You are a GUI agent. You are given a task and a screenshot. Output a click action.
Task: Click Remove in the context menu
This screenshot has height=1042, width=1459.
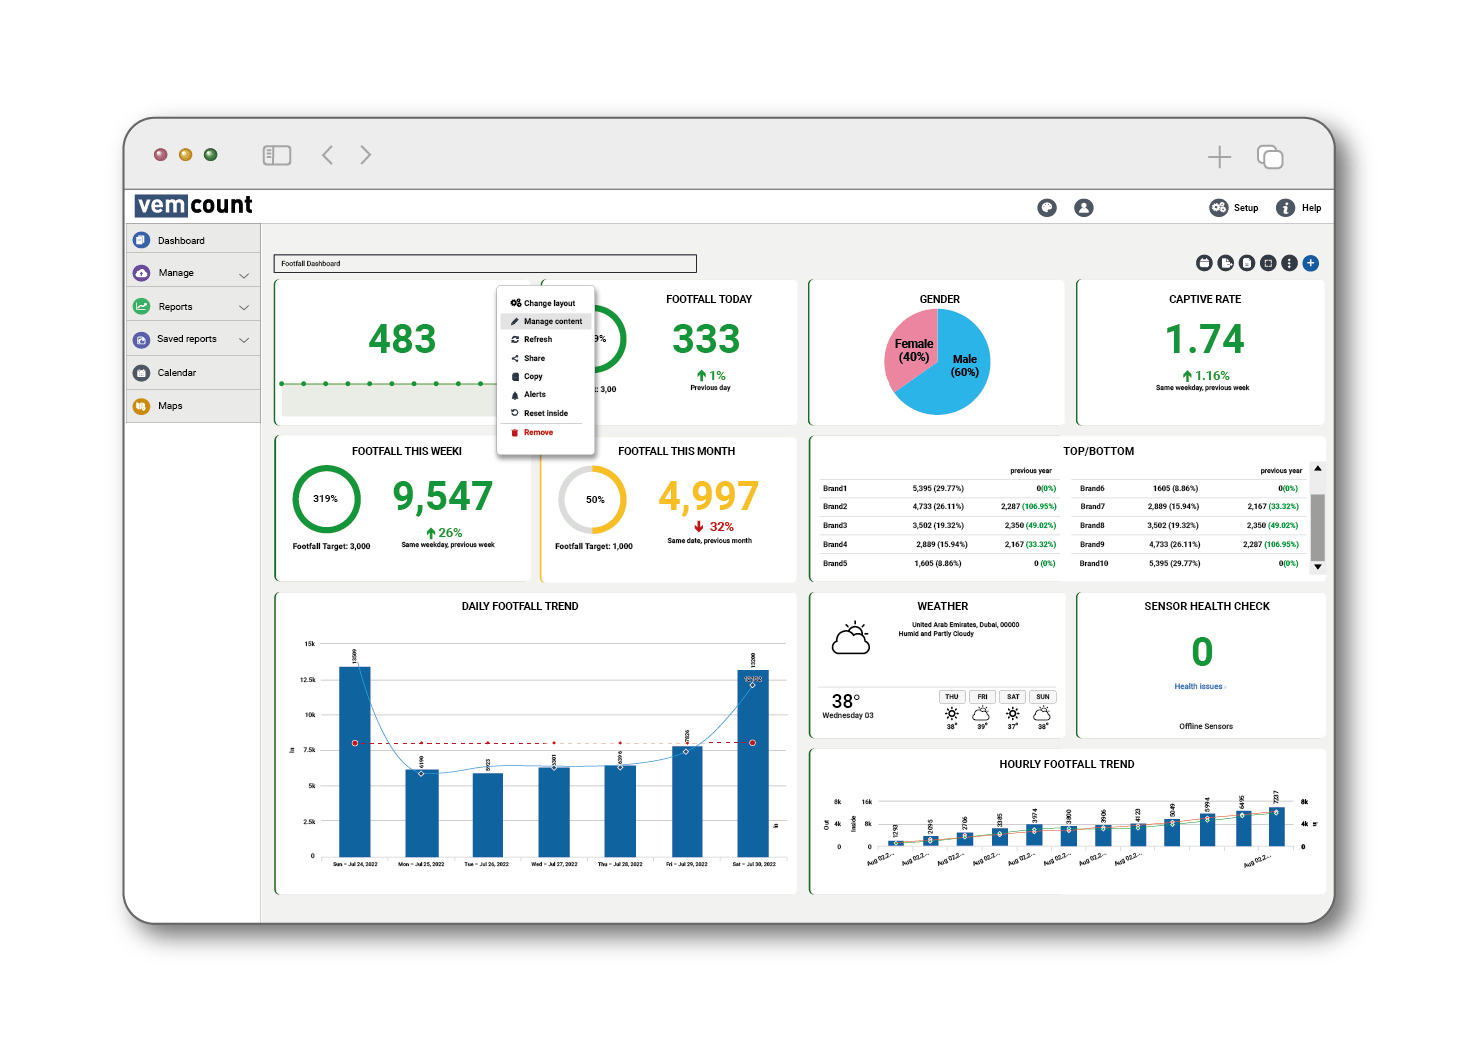tap(539, 432)
